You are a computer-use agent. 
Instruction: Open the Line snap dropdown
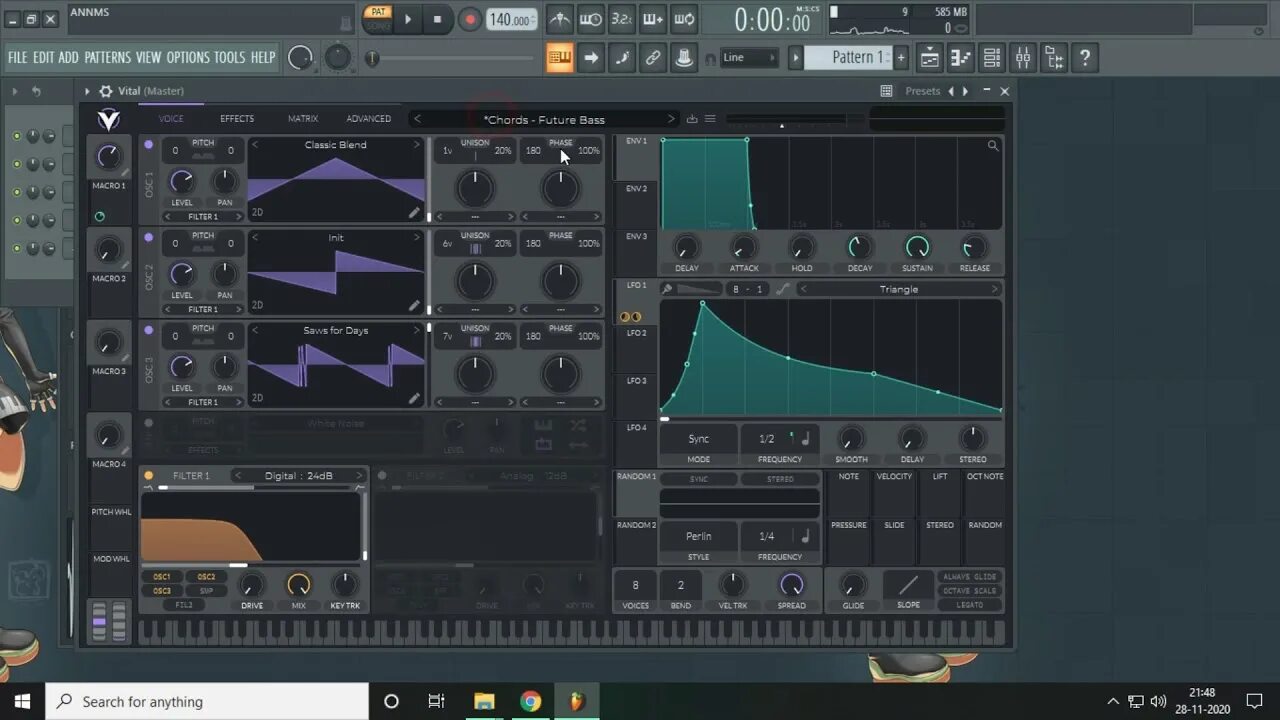749,58
